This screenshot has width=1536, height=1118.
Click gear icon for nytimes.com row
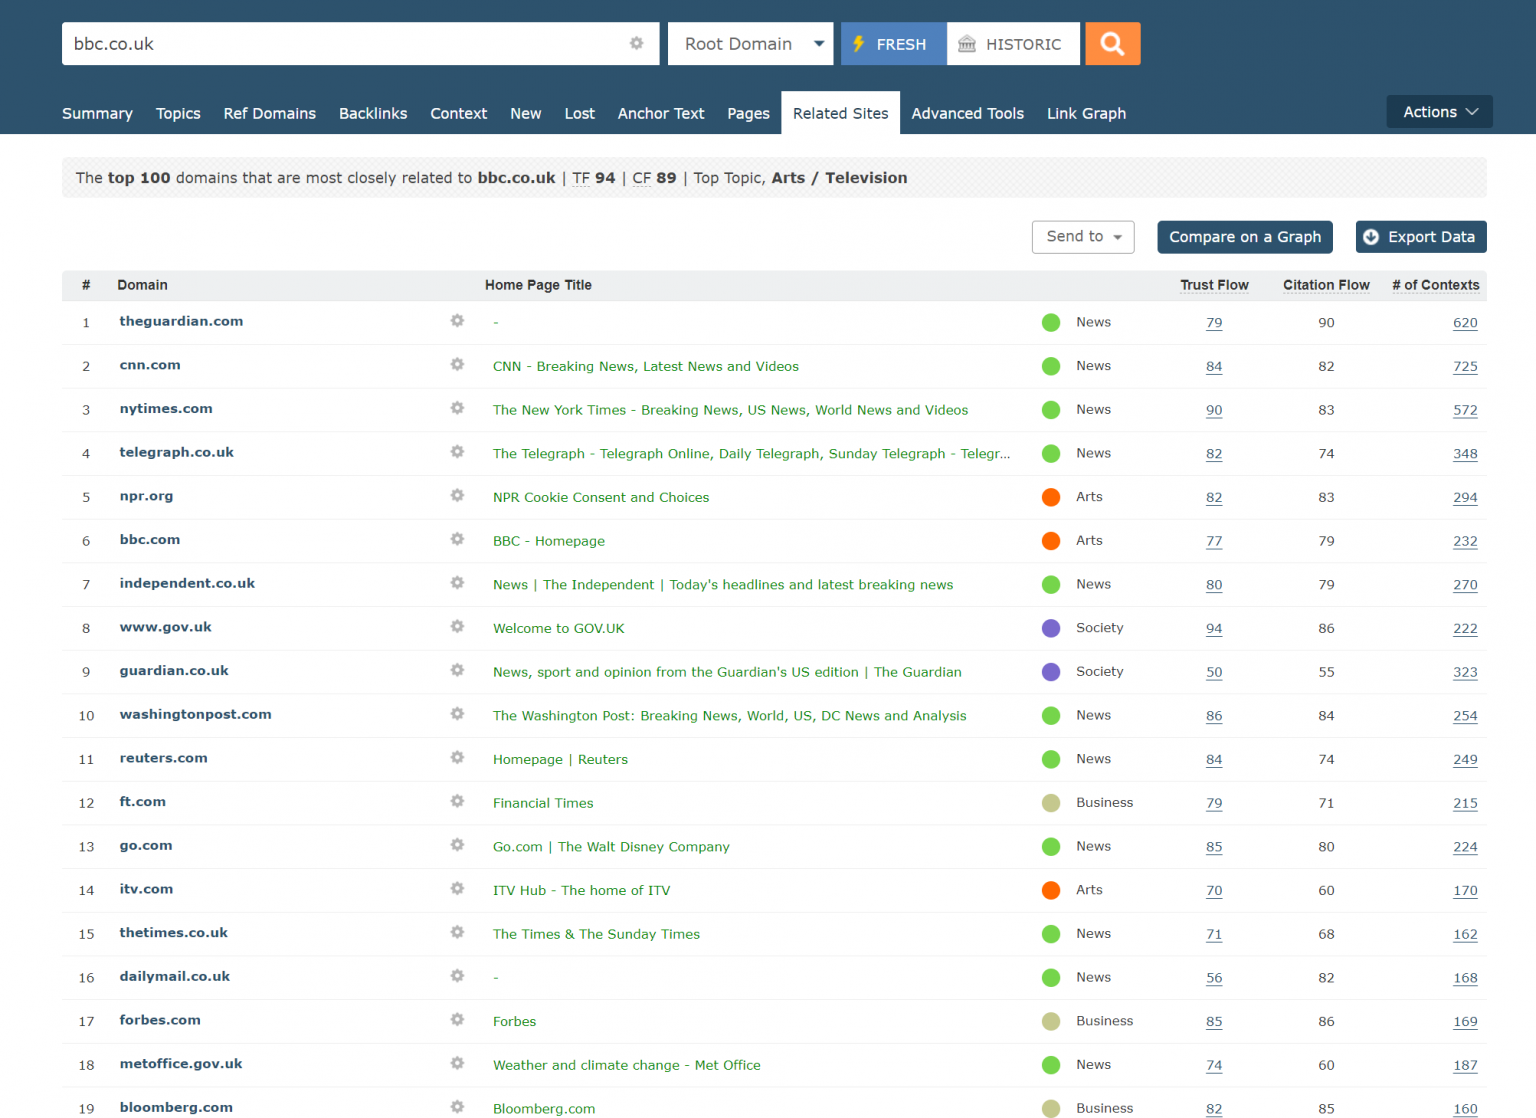tap(457, 408)
